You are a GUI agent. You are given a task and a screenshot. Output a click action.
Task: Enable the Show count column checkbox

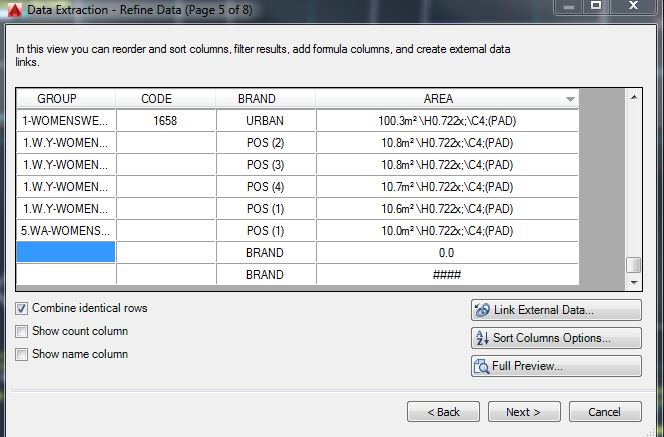[22, 331]
